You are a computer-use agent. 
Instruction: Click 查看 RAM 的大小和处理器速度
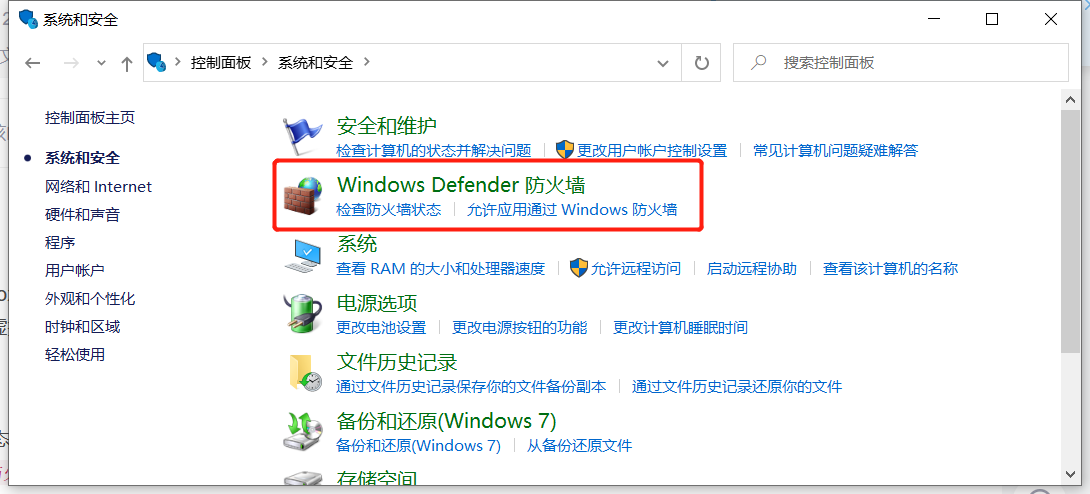441,268
